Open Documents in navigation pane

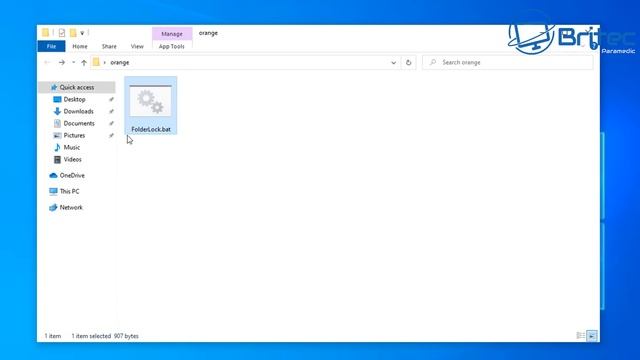pyautogui.click(x=79, y=123)
